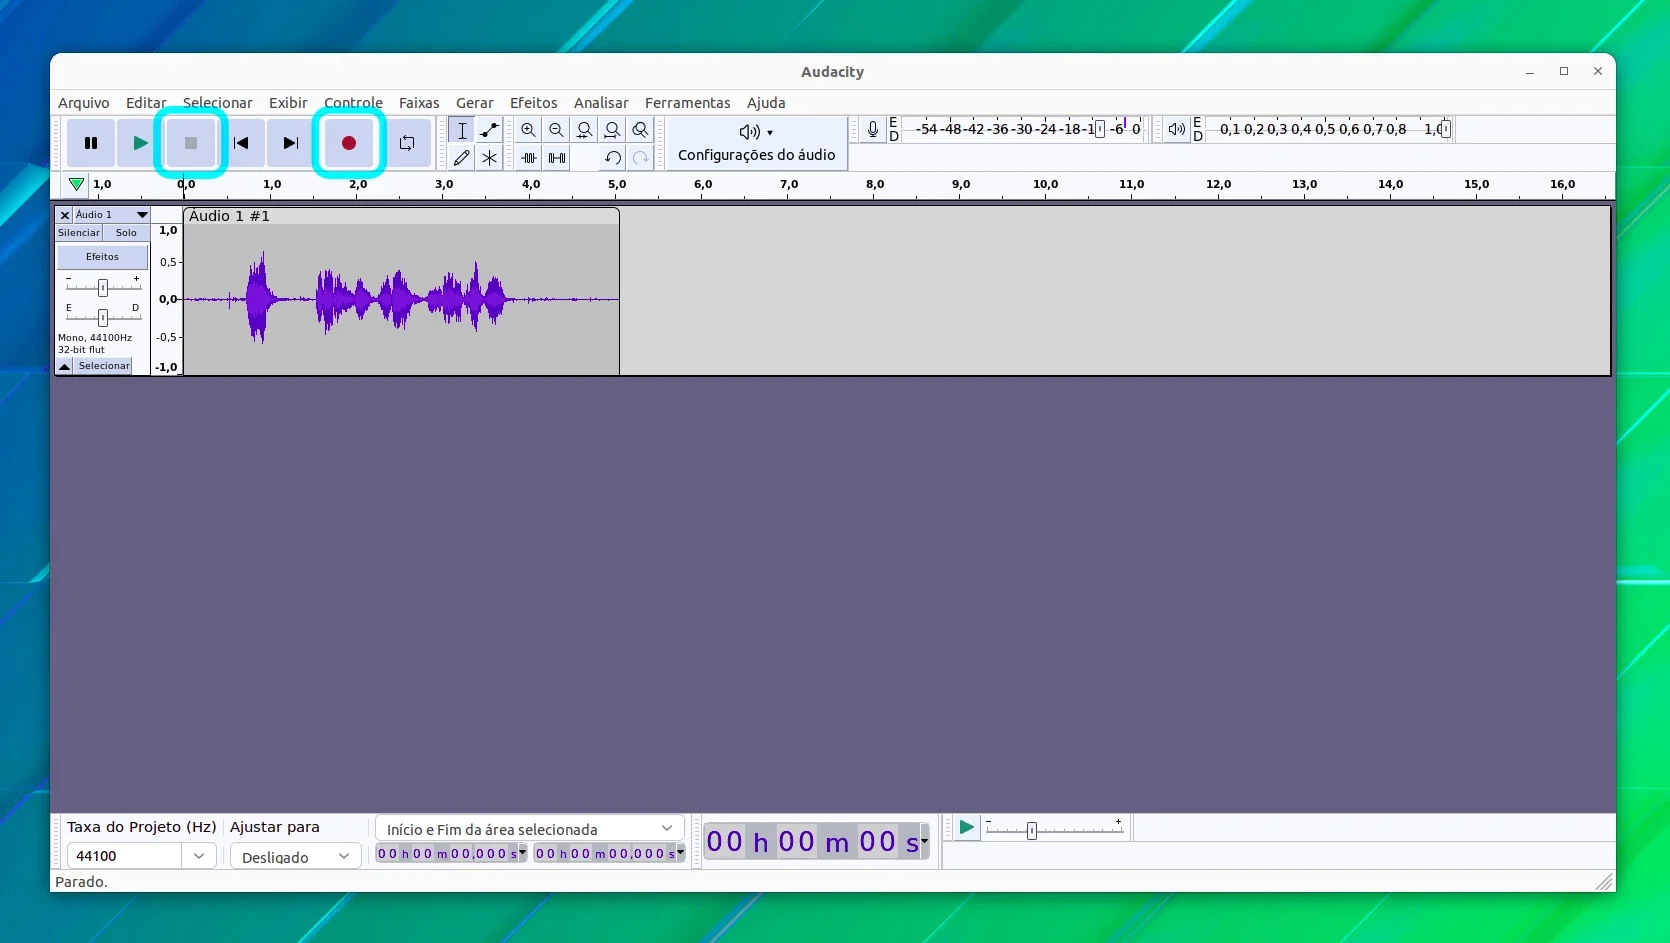Open the Controle menu
Screen dimensions: 1670x943
point(353,103)
